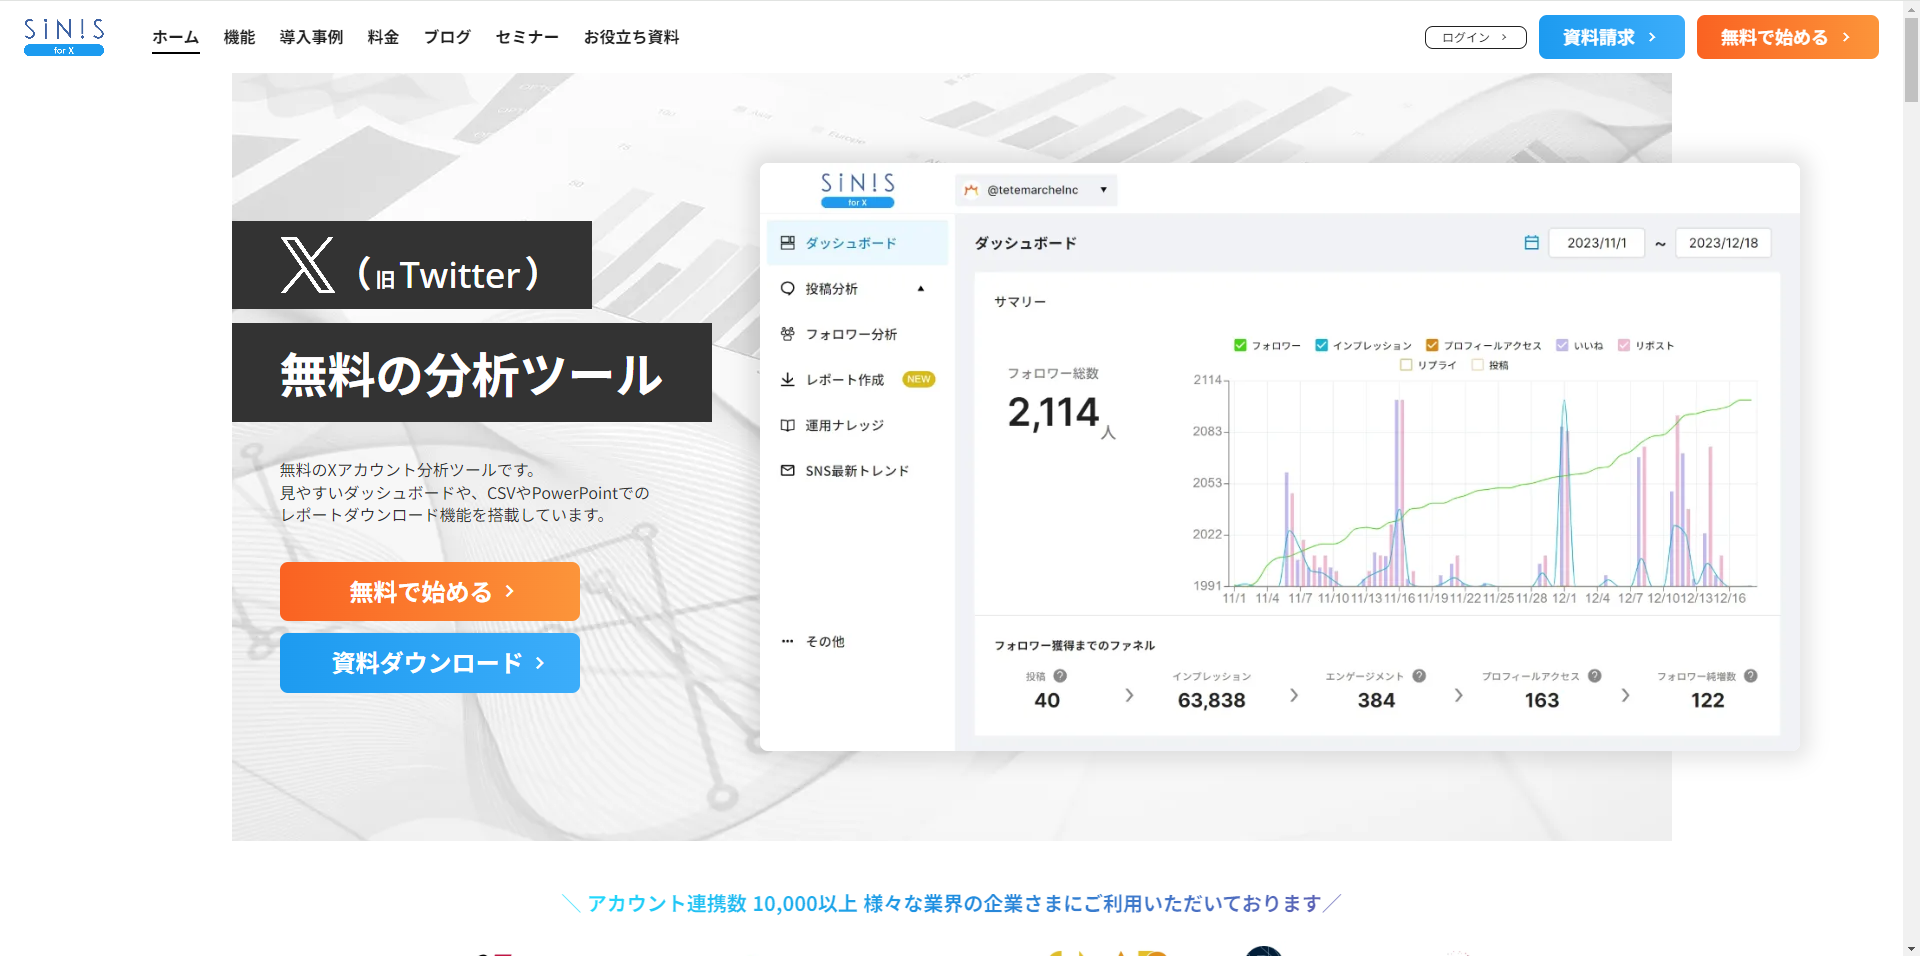The width and height of the screenshot is (1920, 956).
Task: Click the report download arrow icon
Action: 788,379
